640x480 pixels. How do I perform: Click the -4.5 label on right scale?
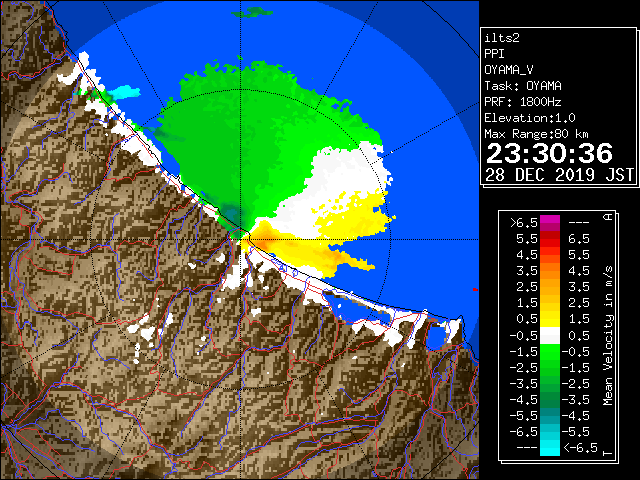[x=576, y=416]
